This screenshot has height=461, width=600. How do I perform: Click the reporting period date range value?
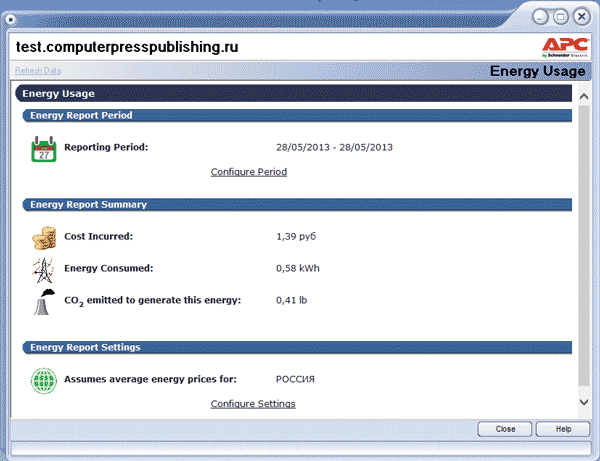334,148
